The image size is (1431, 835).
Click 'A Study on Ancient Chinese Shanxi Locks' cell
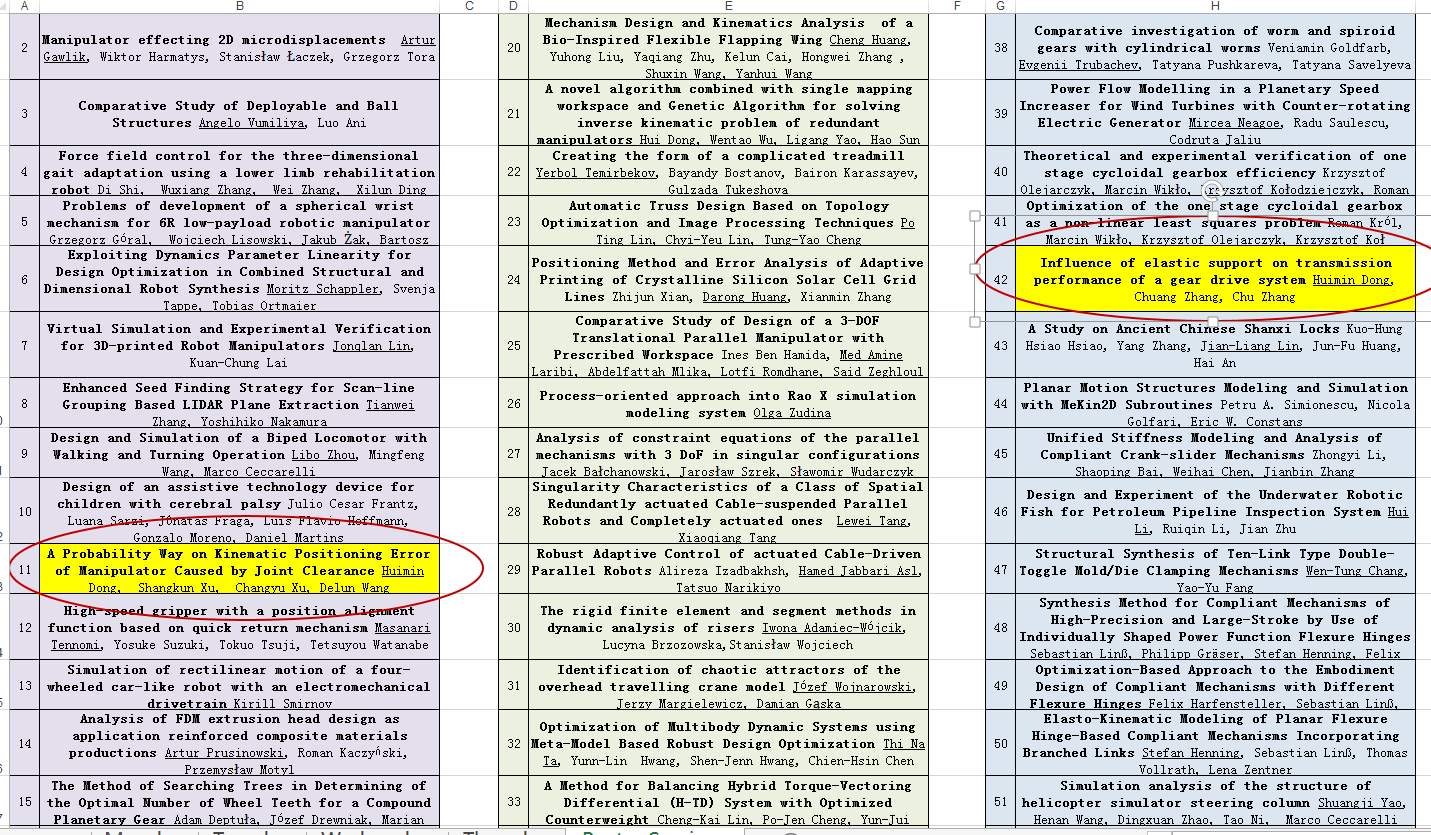pos(1215,345)
